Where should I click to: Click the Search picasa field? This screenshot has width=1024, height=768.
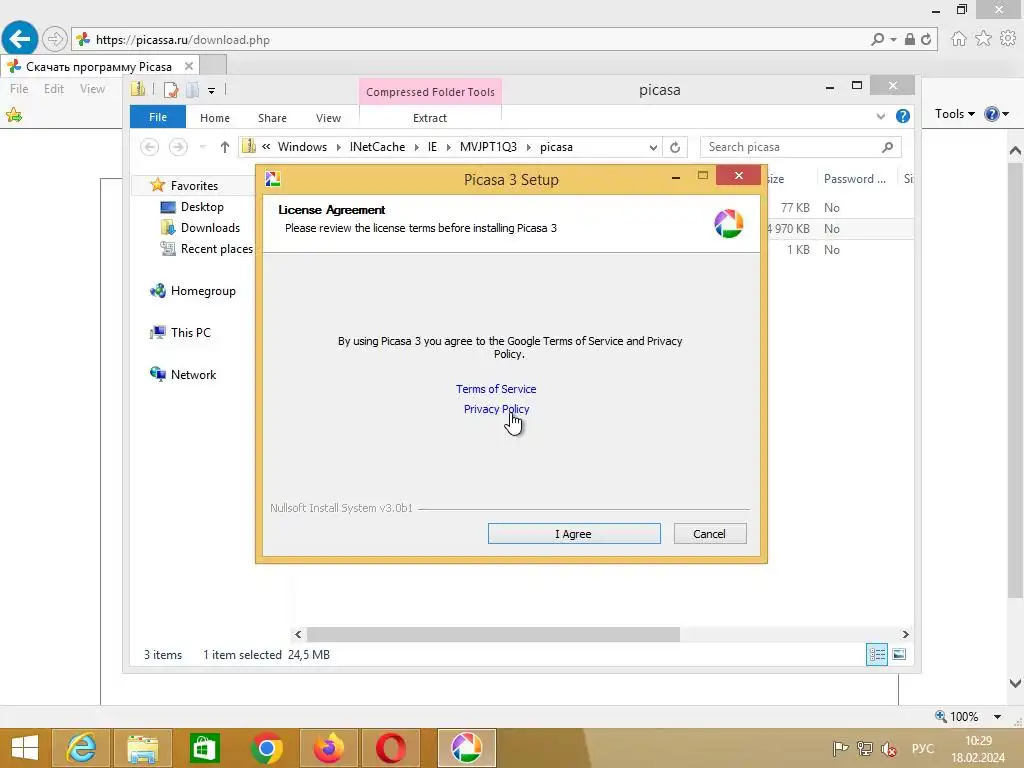[x=801, y=147]
